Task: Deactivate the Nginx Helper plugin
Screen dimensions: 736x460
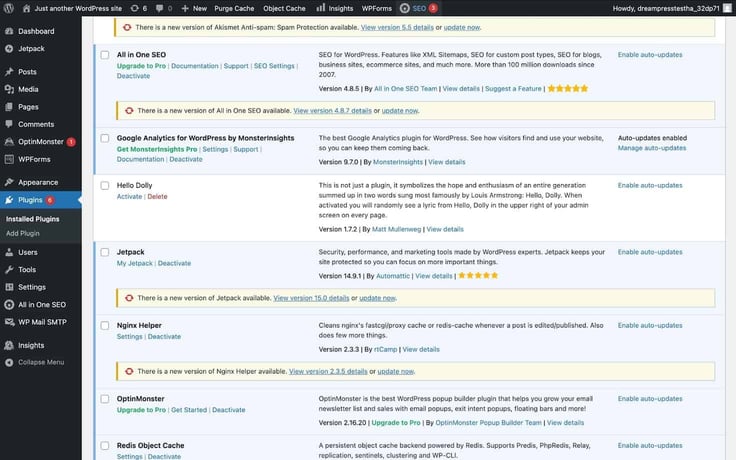Action: [x=164, y=337]
